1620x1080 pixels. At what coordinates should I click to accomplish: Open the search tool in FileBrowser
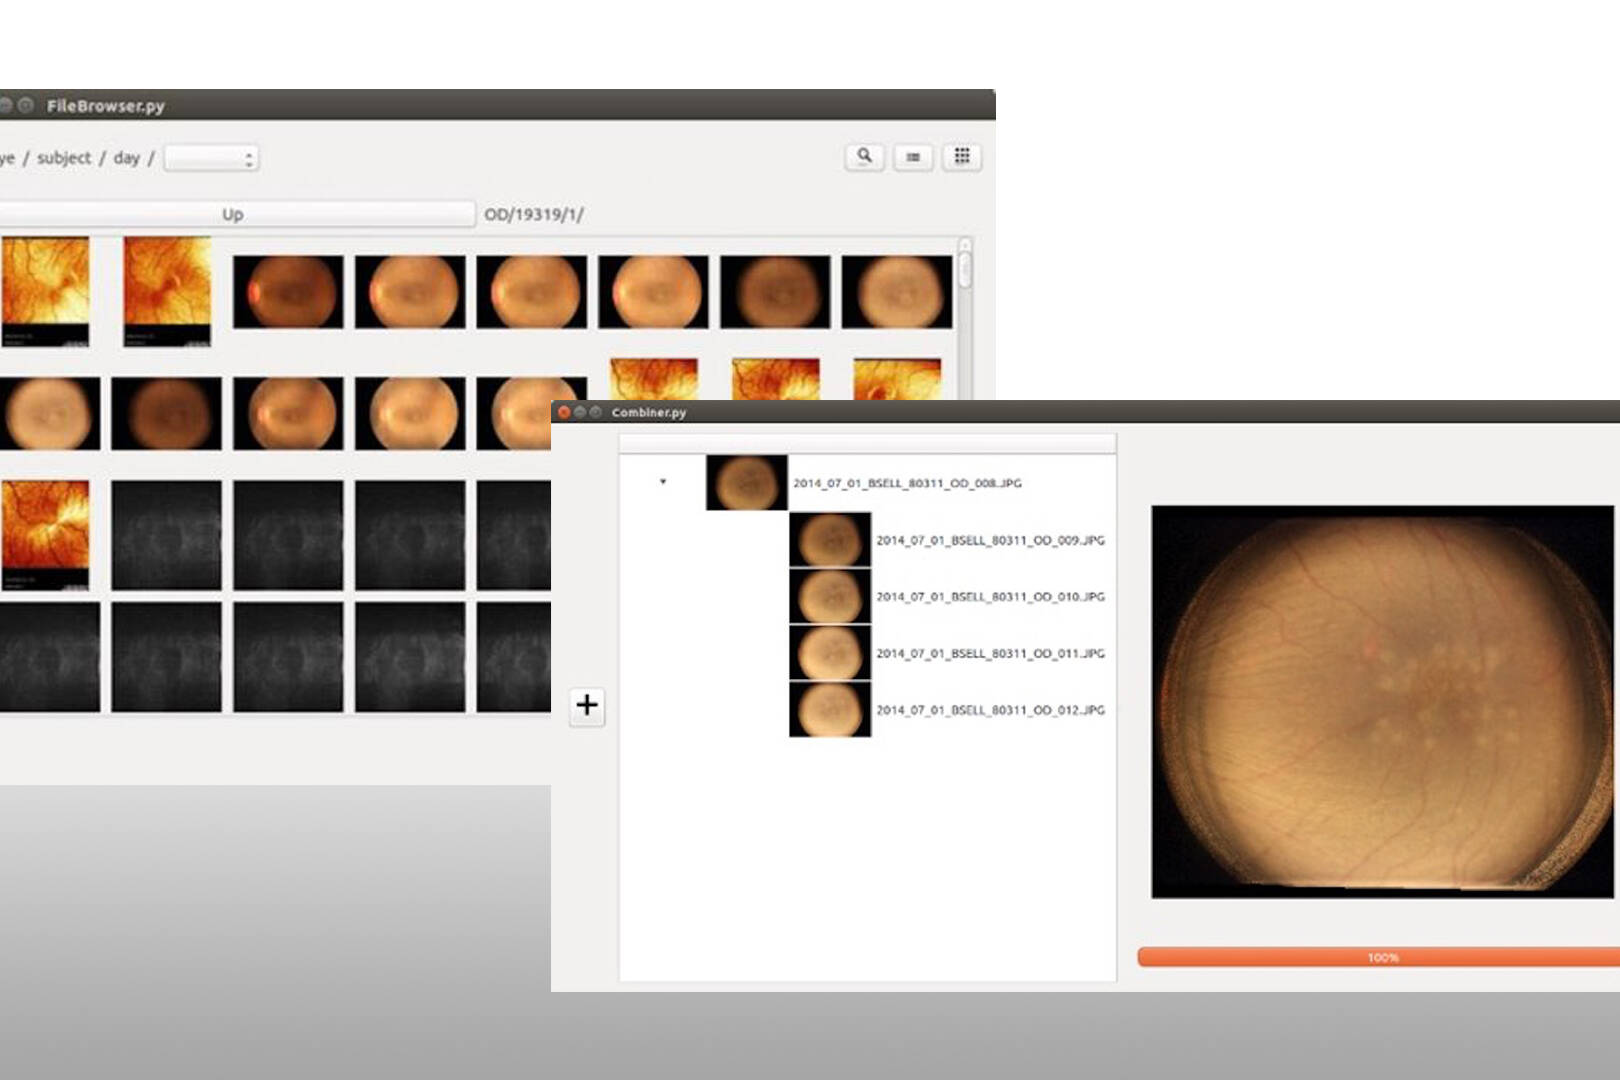coord(864,157)
